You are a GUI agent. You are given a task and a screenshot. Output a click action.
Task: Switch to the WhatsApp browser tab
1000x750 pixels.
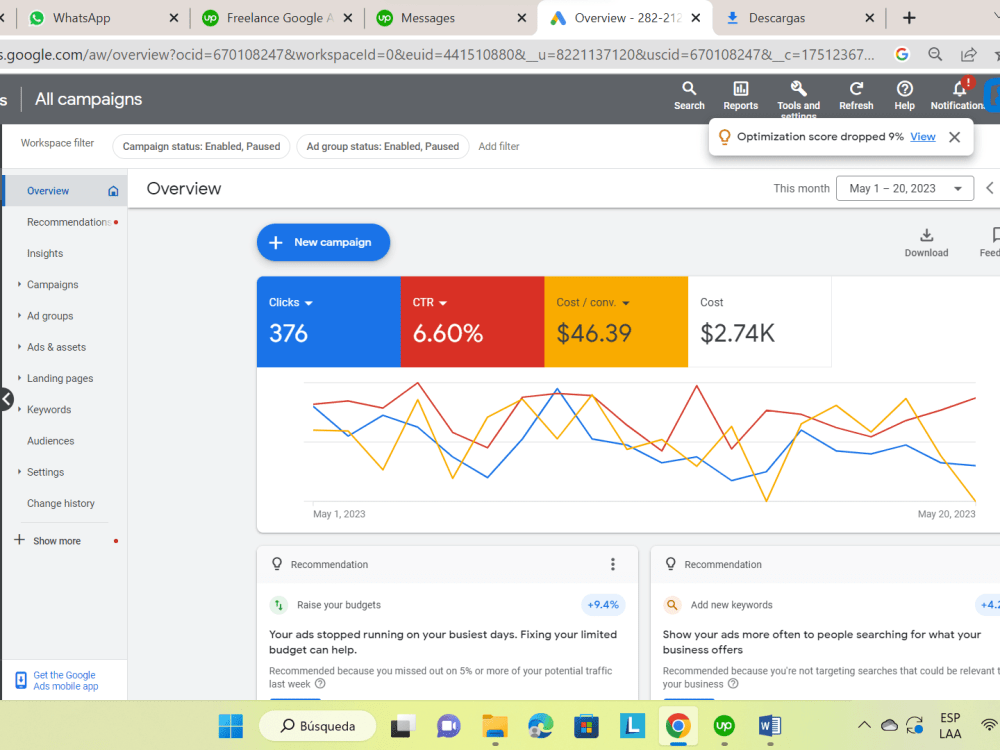click(x=81, y=18)
